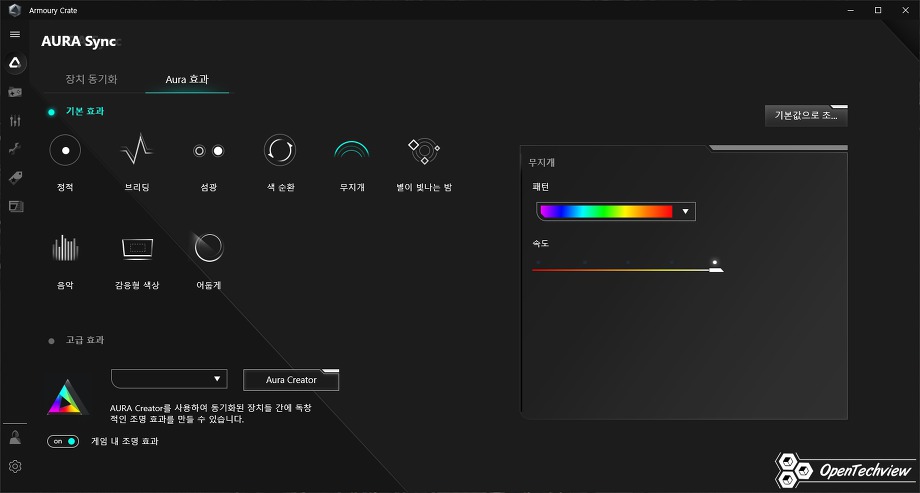920x493 pixels.
Task: Minimize the Armoury Crate window
Action: (x=851, y=10)
